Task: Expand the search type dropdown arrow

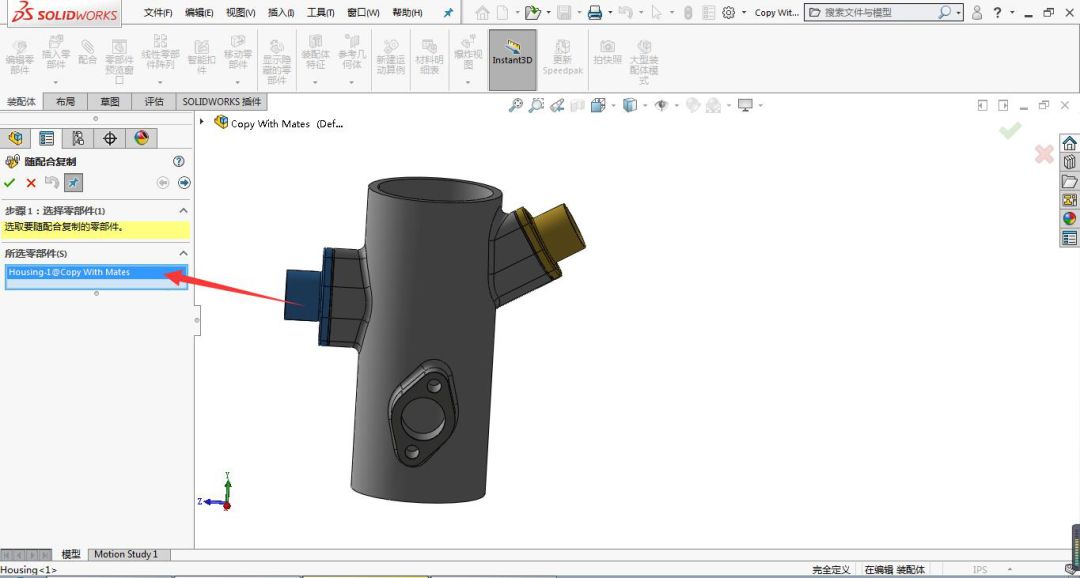Action: 958,12
